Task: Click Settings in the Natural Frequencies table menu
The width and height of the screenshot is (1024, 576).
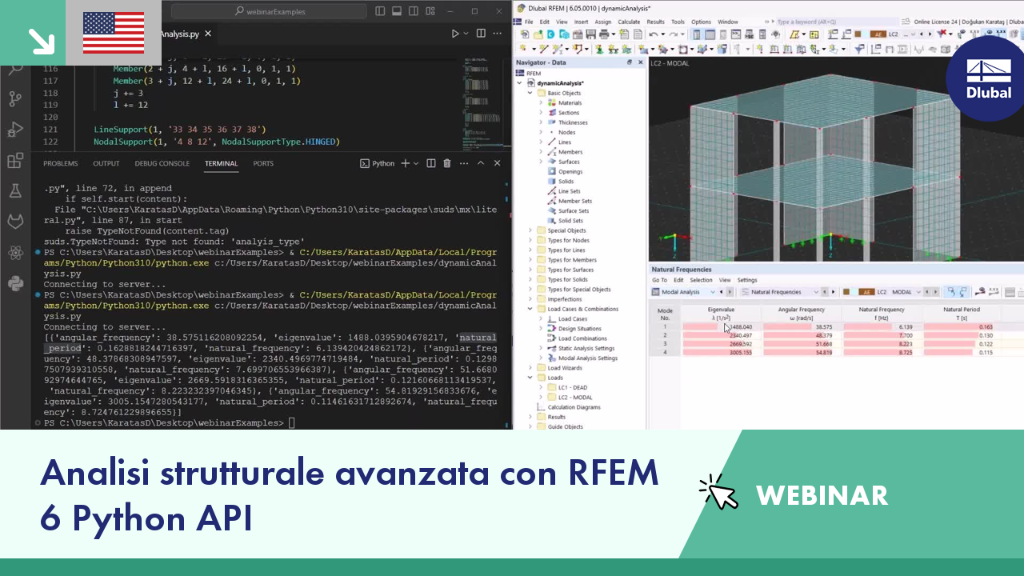Action: coord(747,280)
